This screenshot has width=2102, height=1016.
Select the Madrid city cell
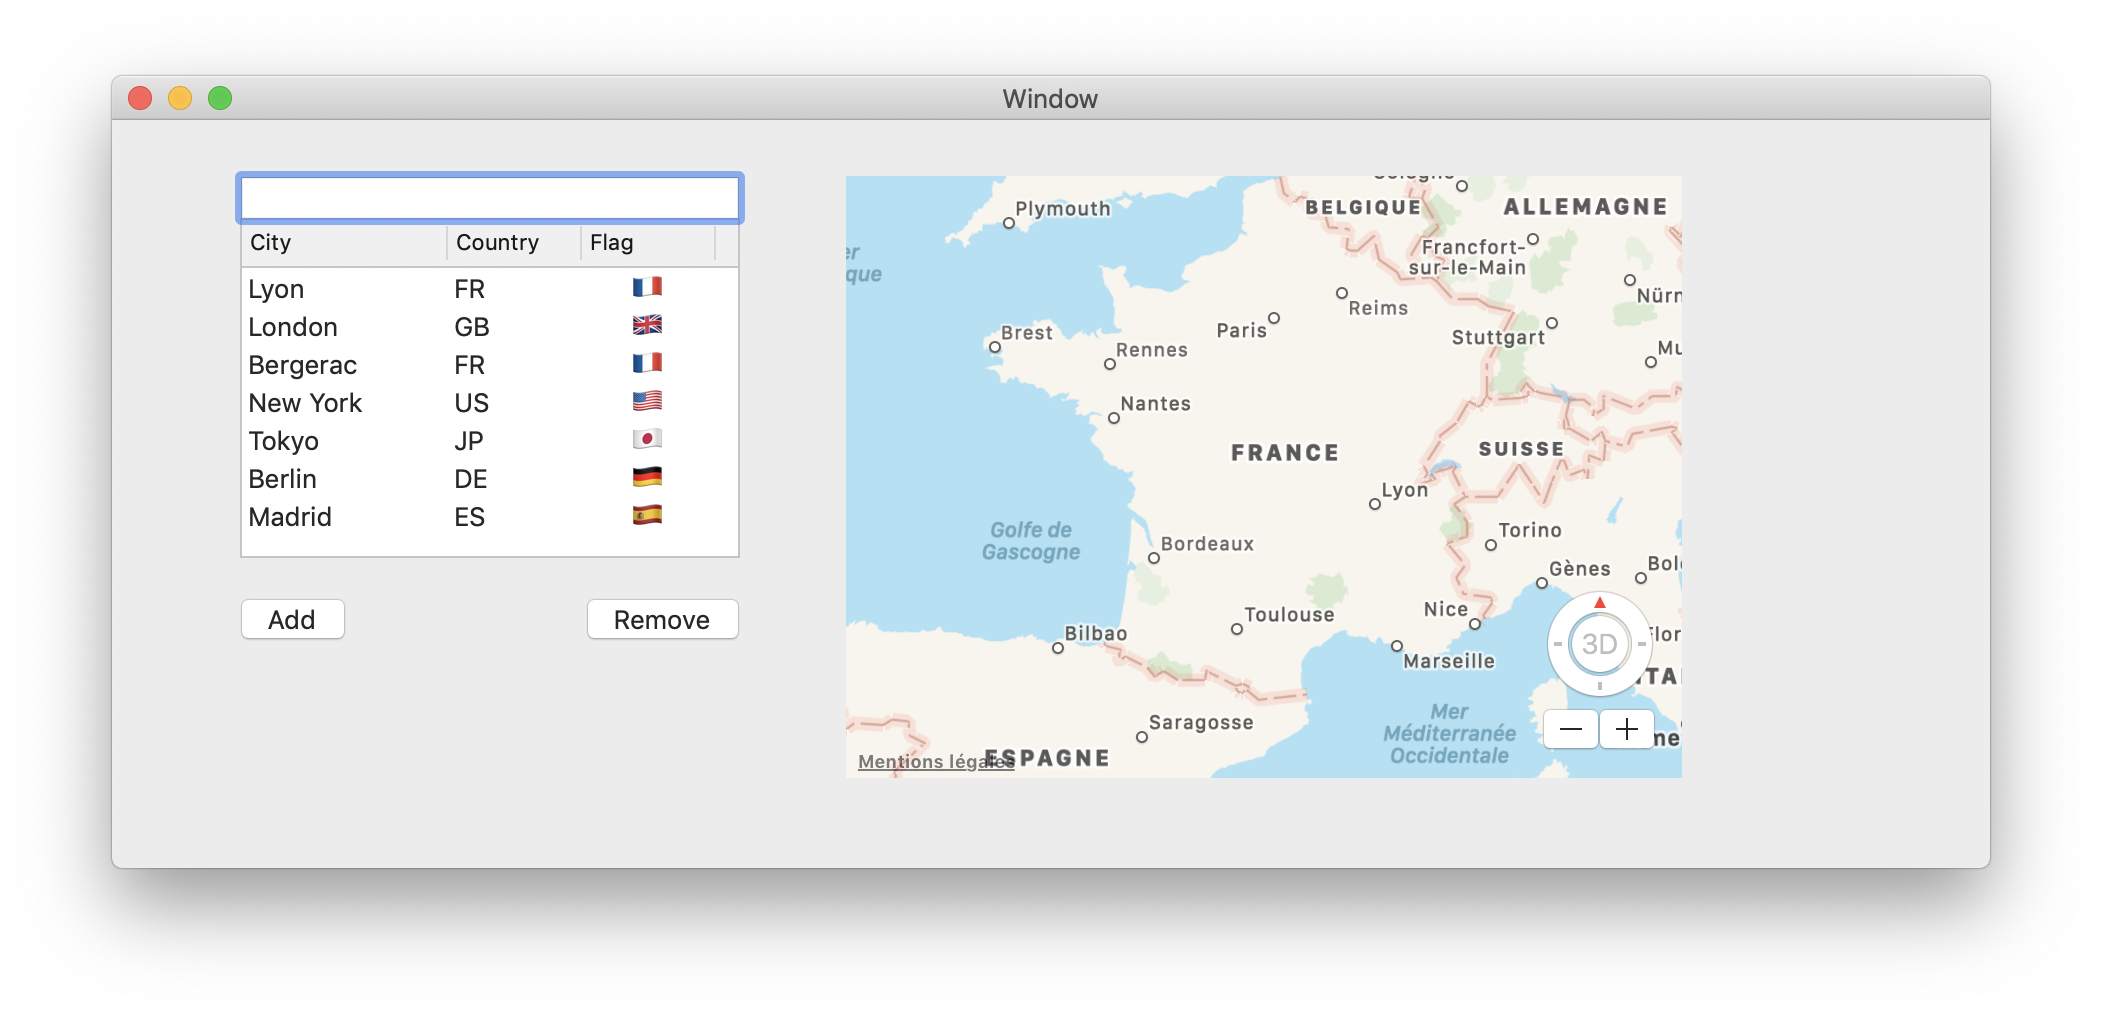tap(290, 517)
